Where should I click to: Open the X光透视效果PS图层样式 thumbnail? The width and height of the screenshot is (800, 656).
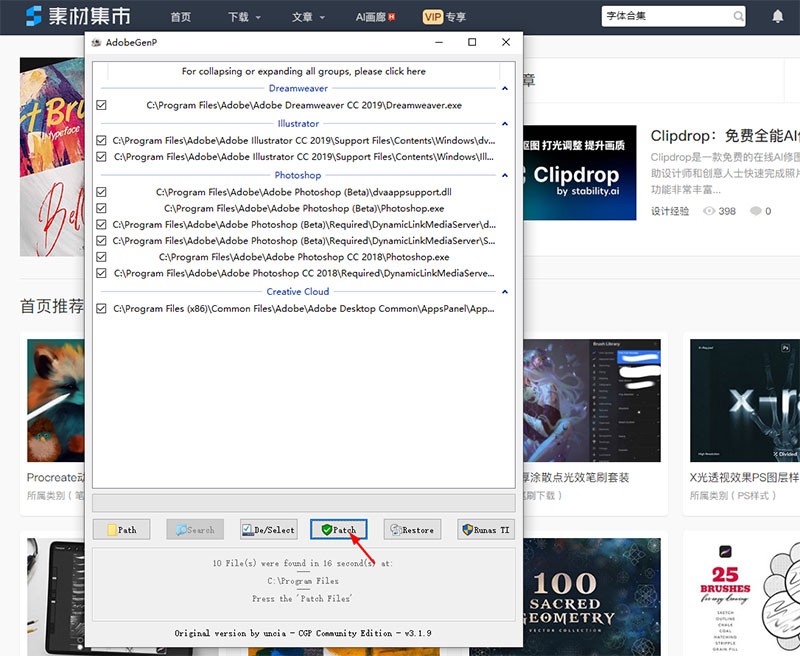tap(743, 400)
